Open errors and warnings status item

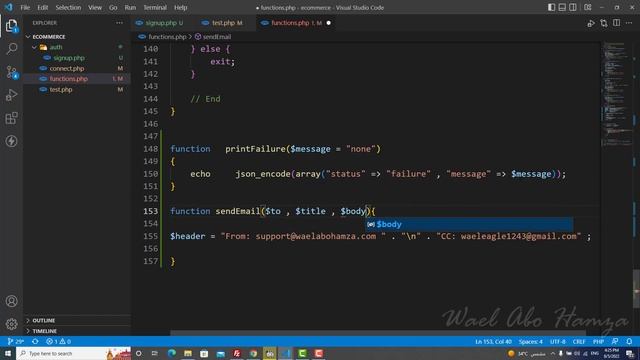click(x=58, y=341)
